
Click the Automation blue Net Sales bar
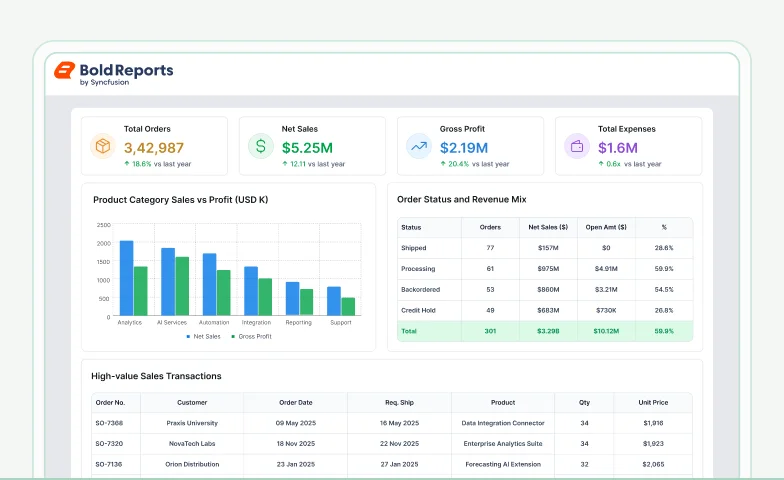(x=210, y=284)
